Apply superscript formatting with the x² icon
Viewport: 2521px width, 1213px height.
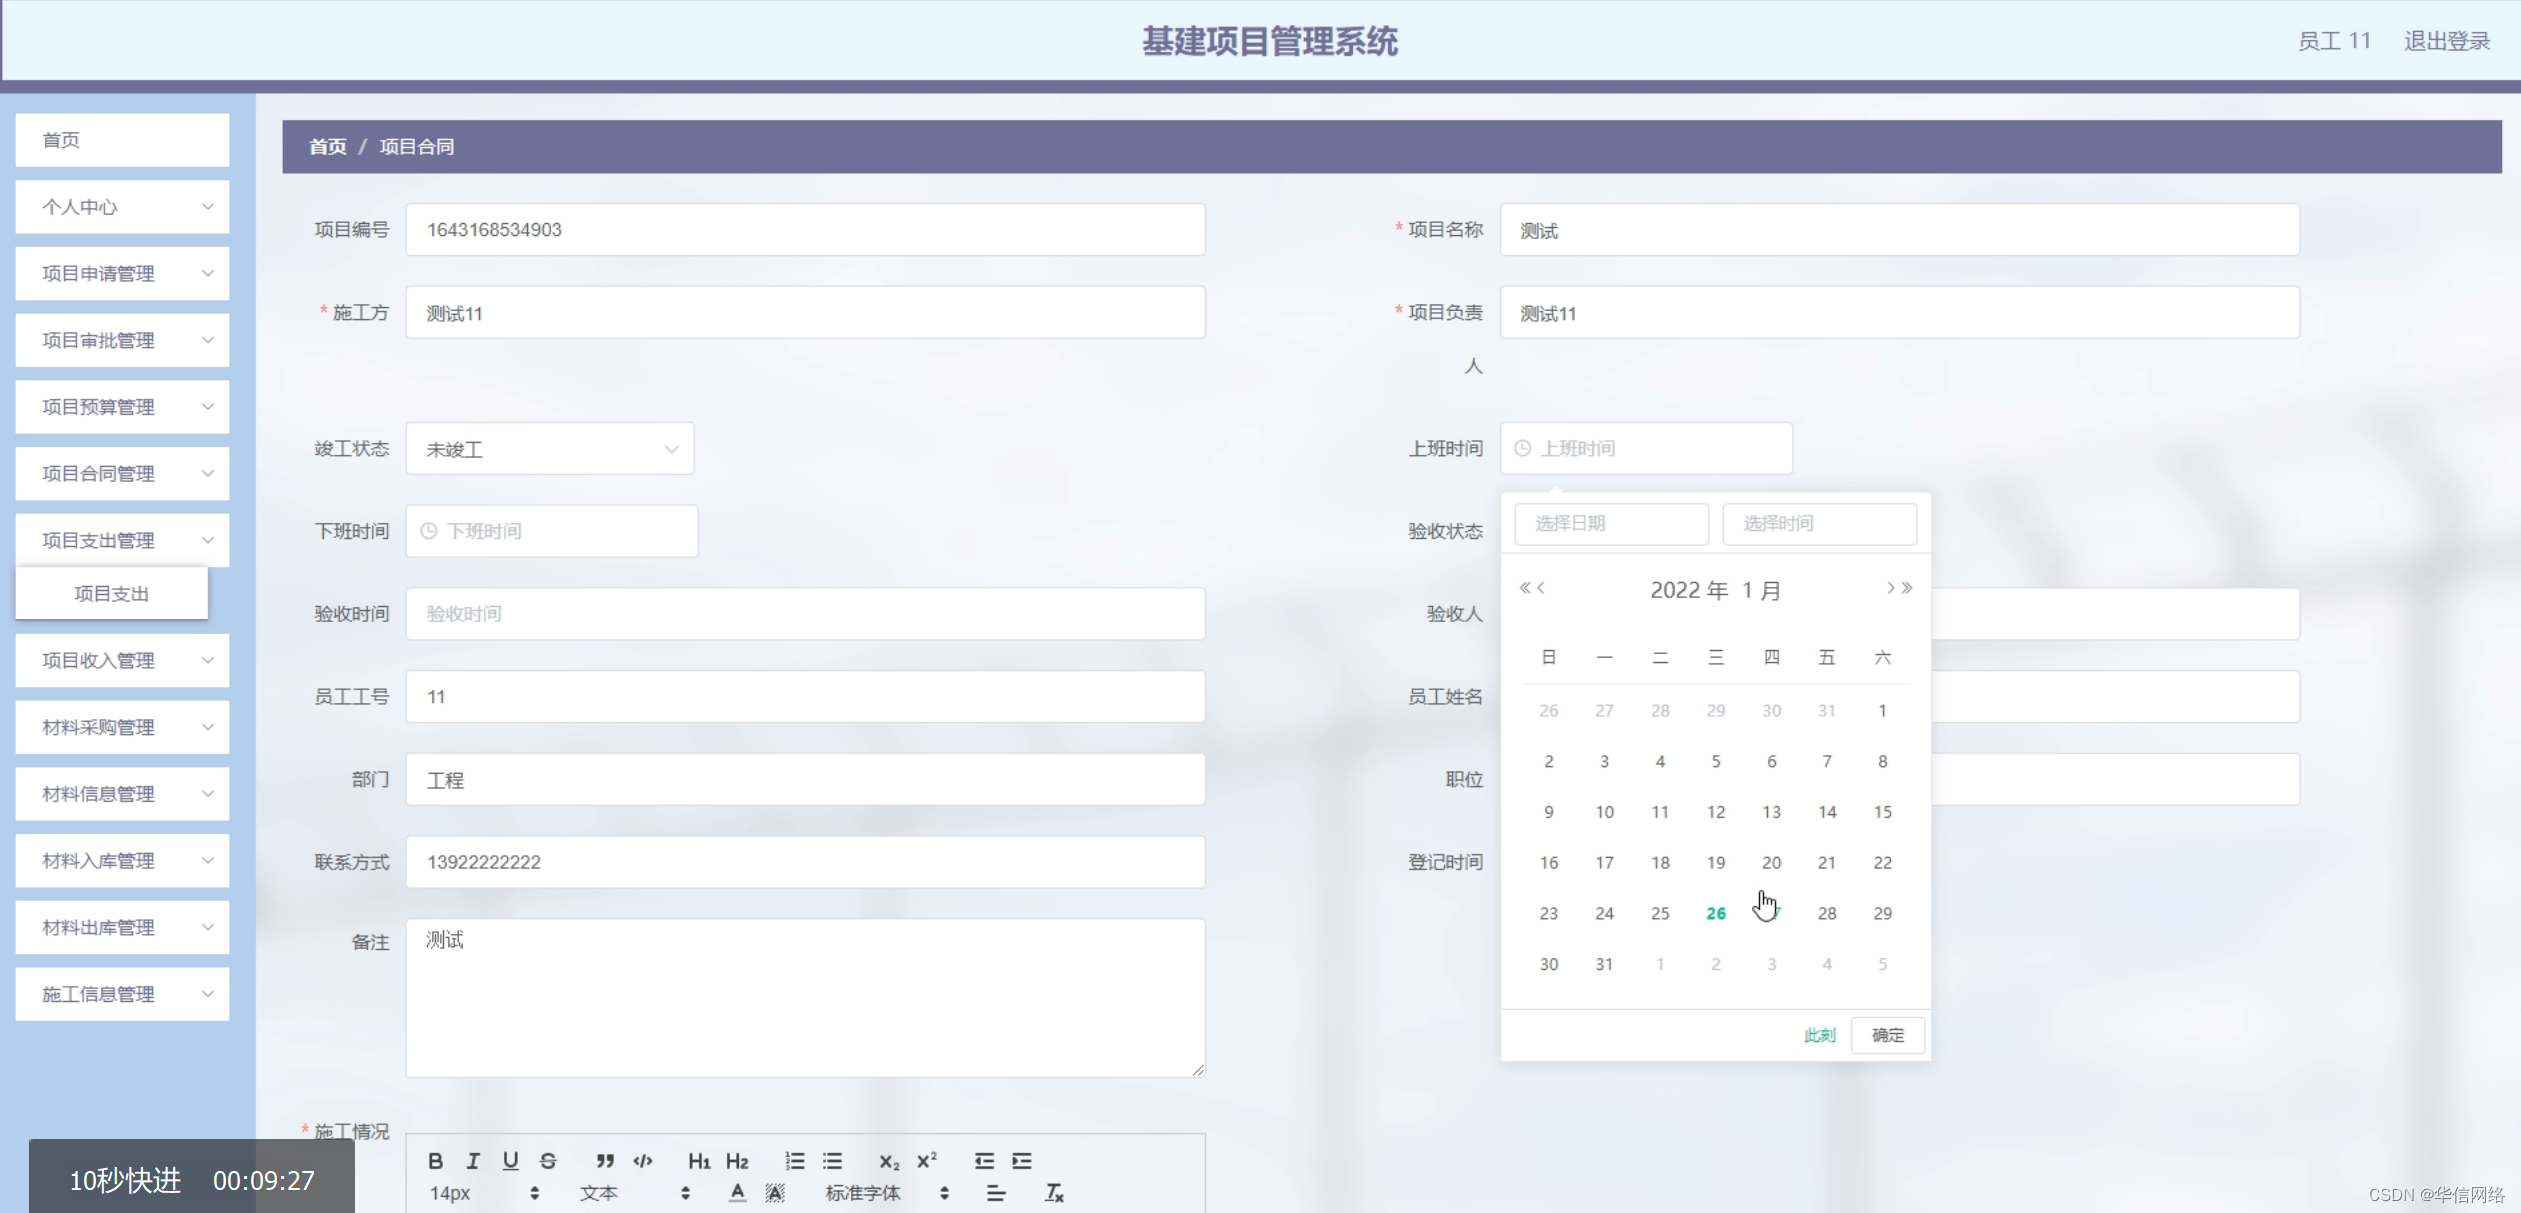925,1159
